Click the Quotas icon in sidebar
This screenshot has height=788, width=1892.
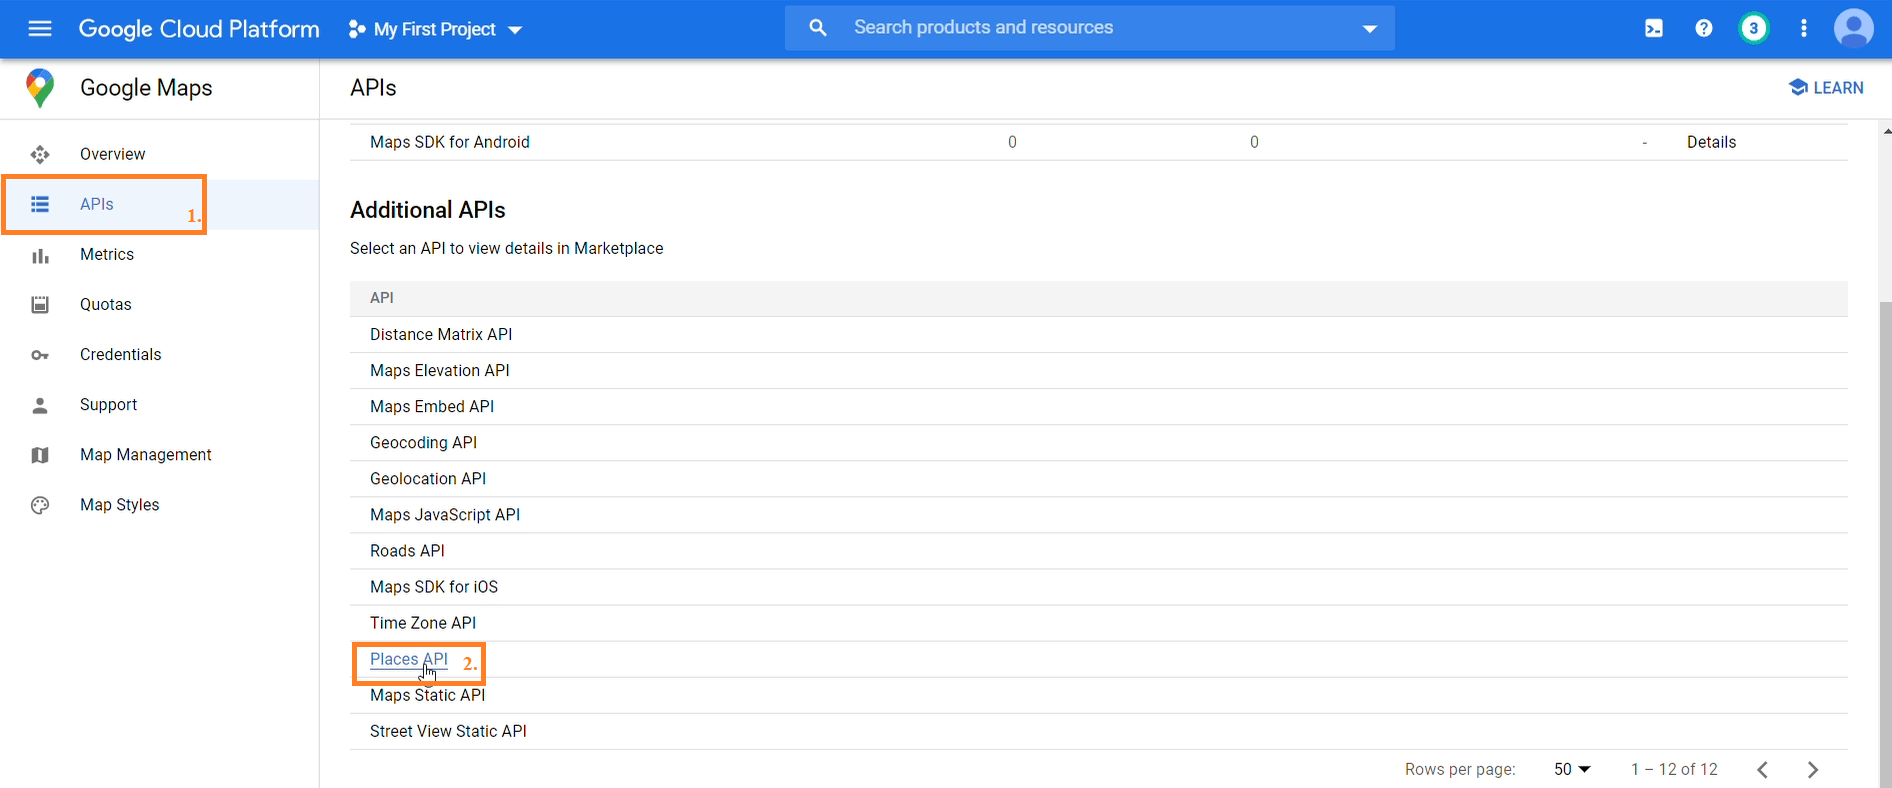click(40, 305)
